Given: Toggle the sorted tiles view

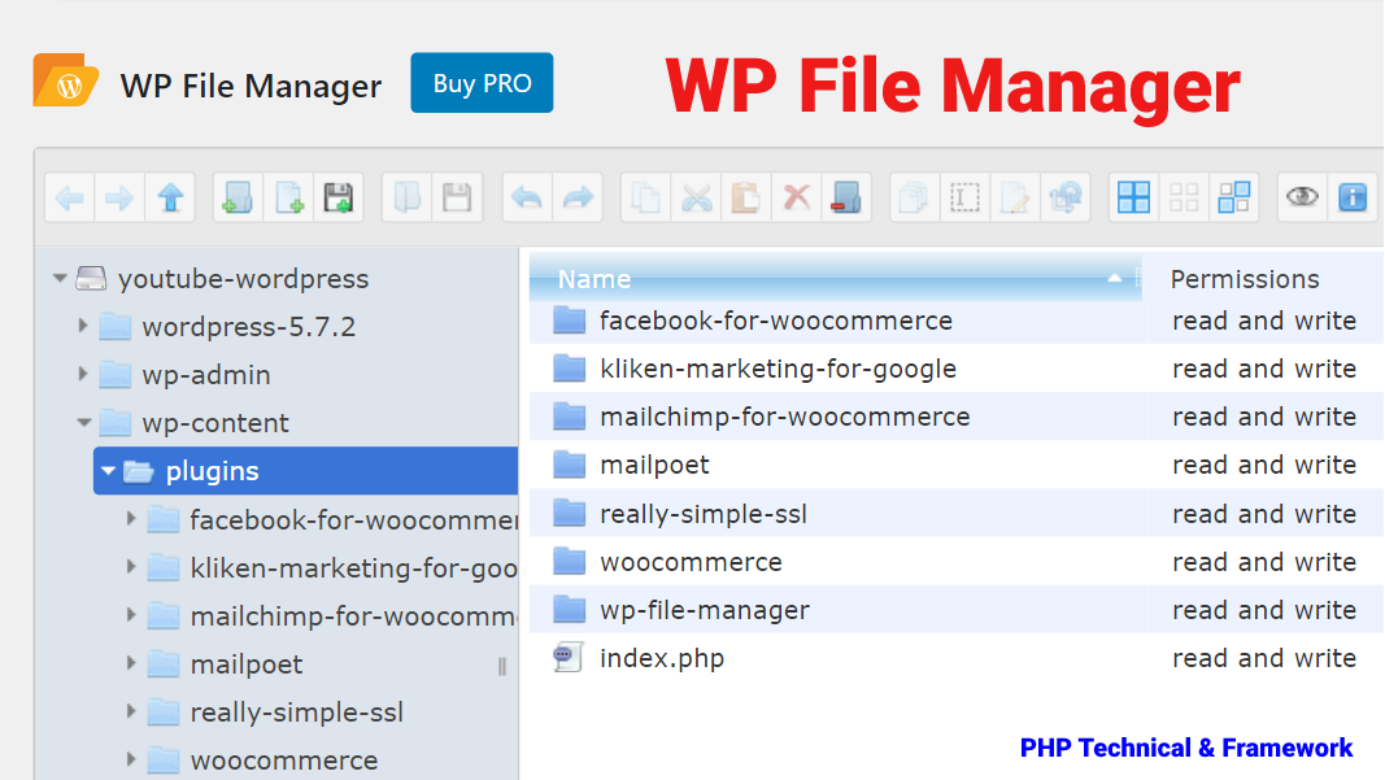Looking at the screenshot, I should coord(1234,197).
